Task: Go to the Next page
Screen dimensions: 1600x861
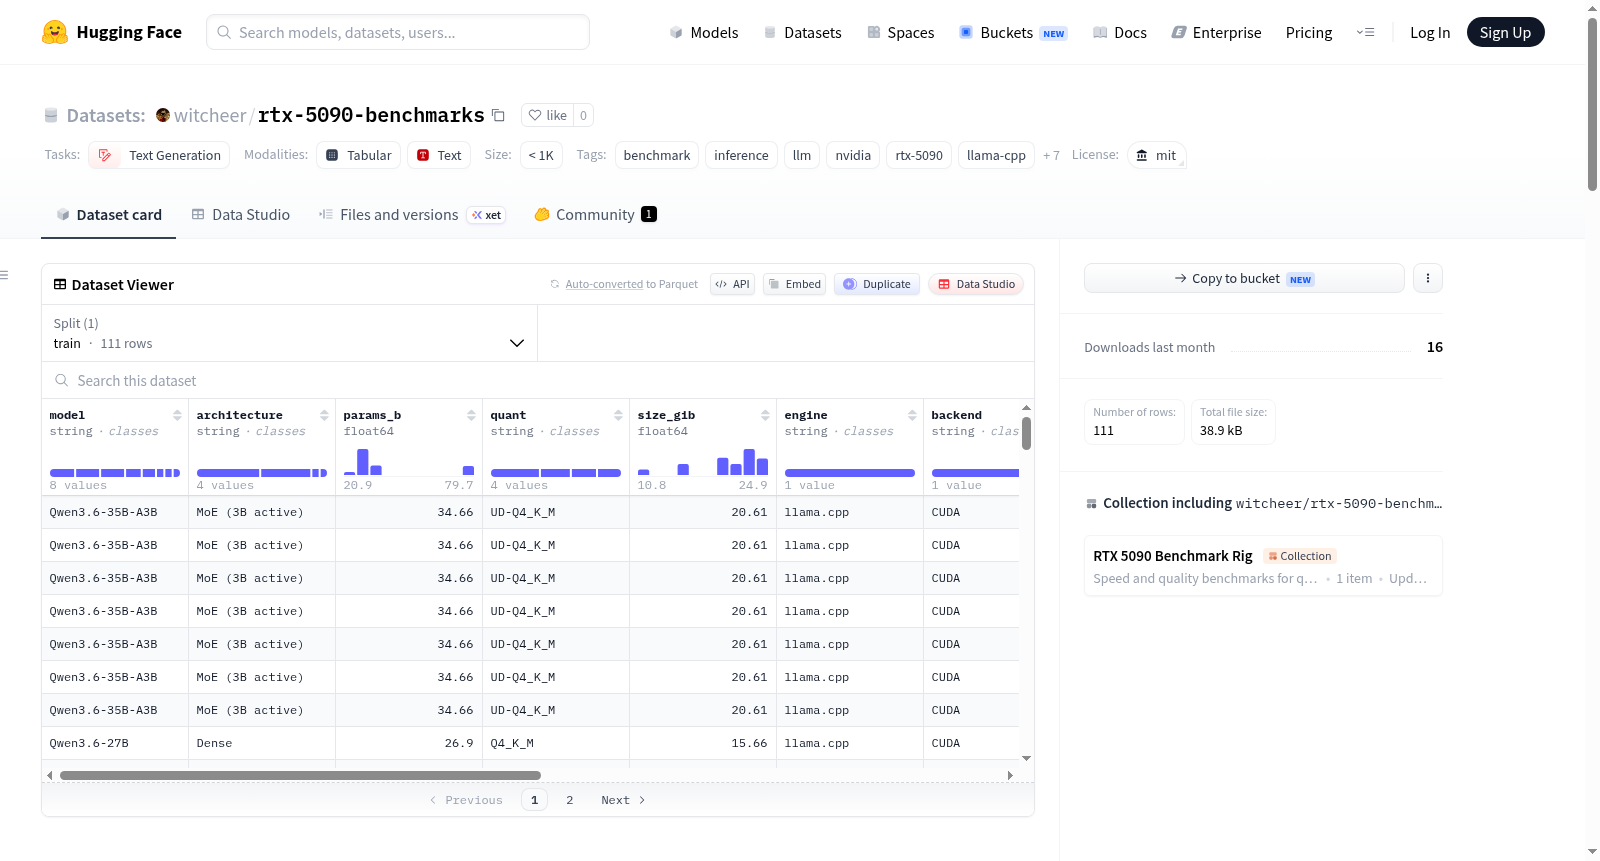Action: [x=622, y=800]
